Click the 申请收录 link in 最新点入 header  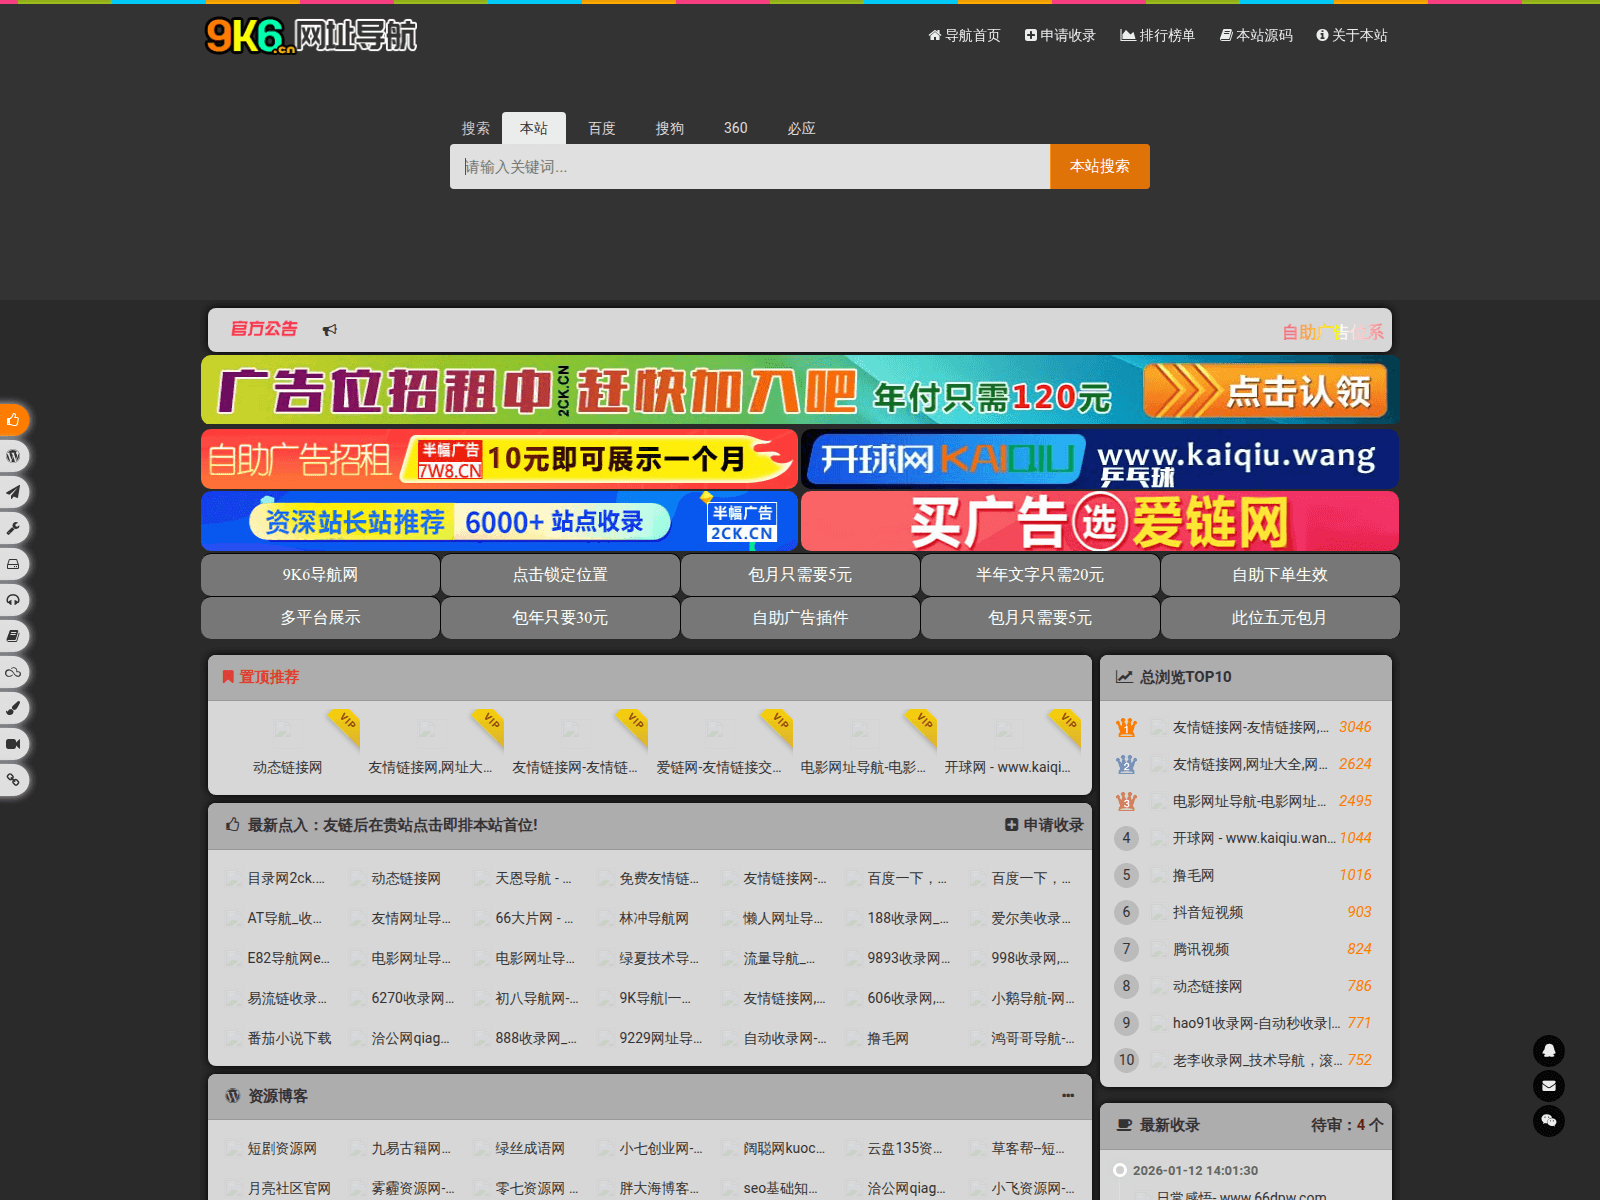click(1044, 825)
